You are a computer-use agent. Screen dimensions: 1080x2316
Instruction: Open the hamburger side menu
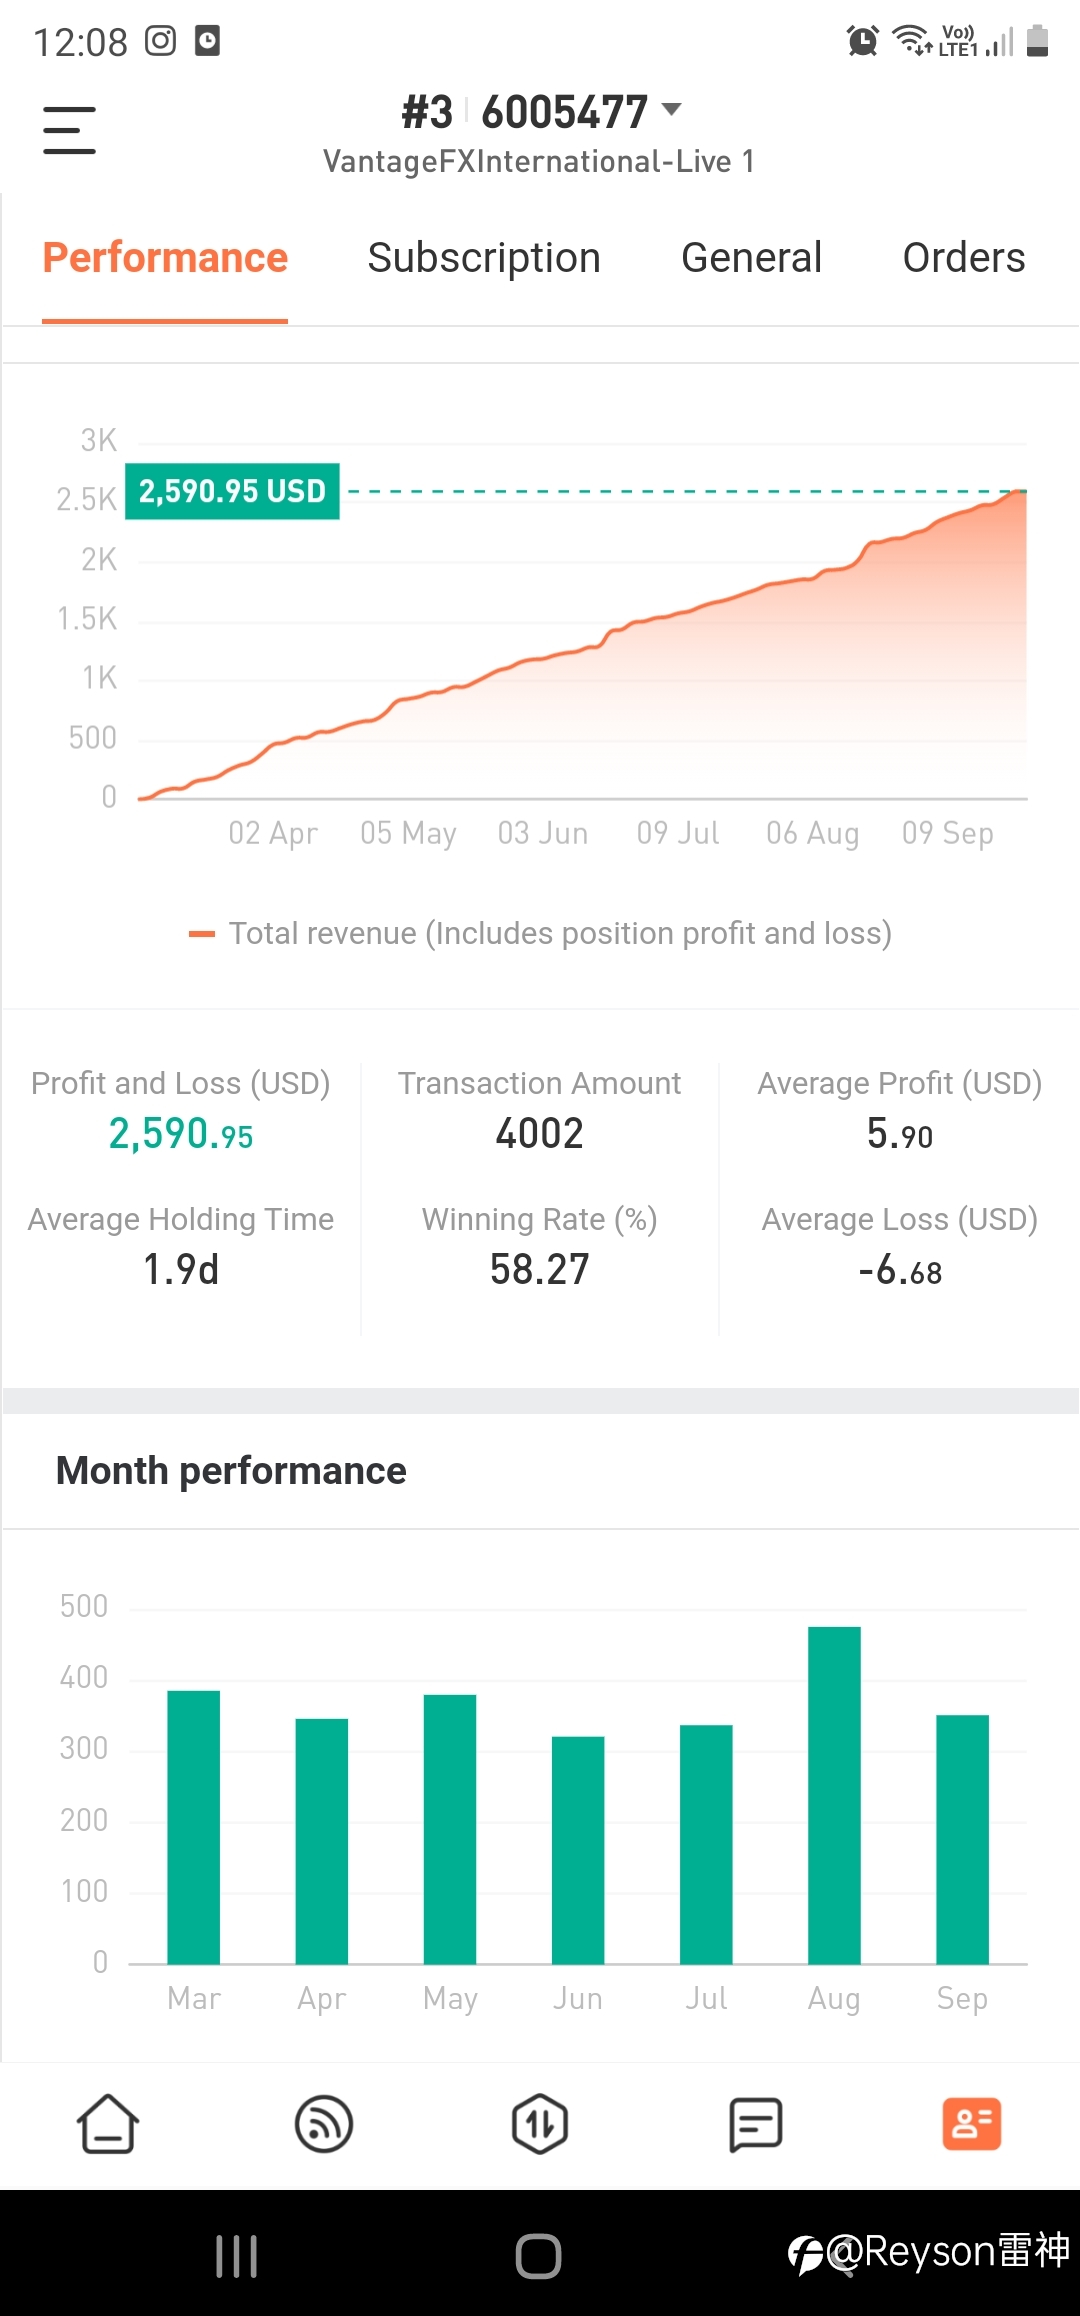coord(69,130)
